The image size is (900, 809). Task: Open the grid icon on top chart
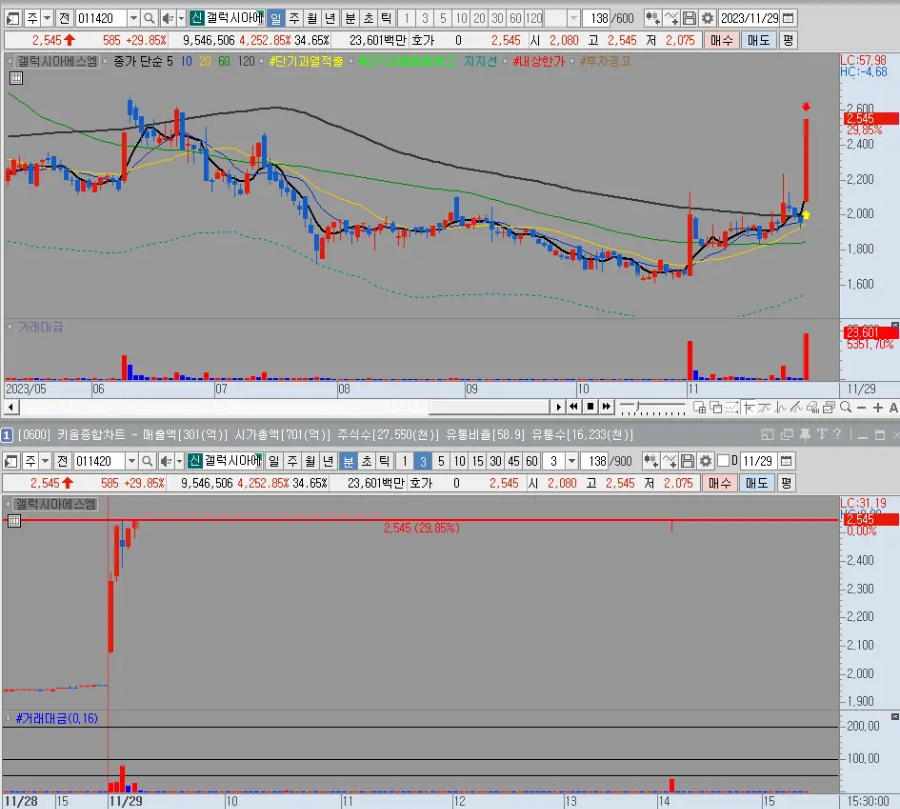[x=16, y=79]
